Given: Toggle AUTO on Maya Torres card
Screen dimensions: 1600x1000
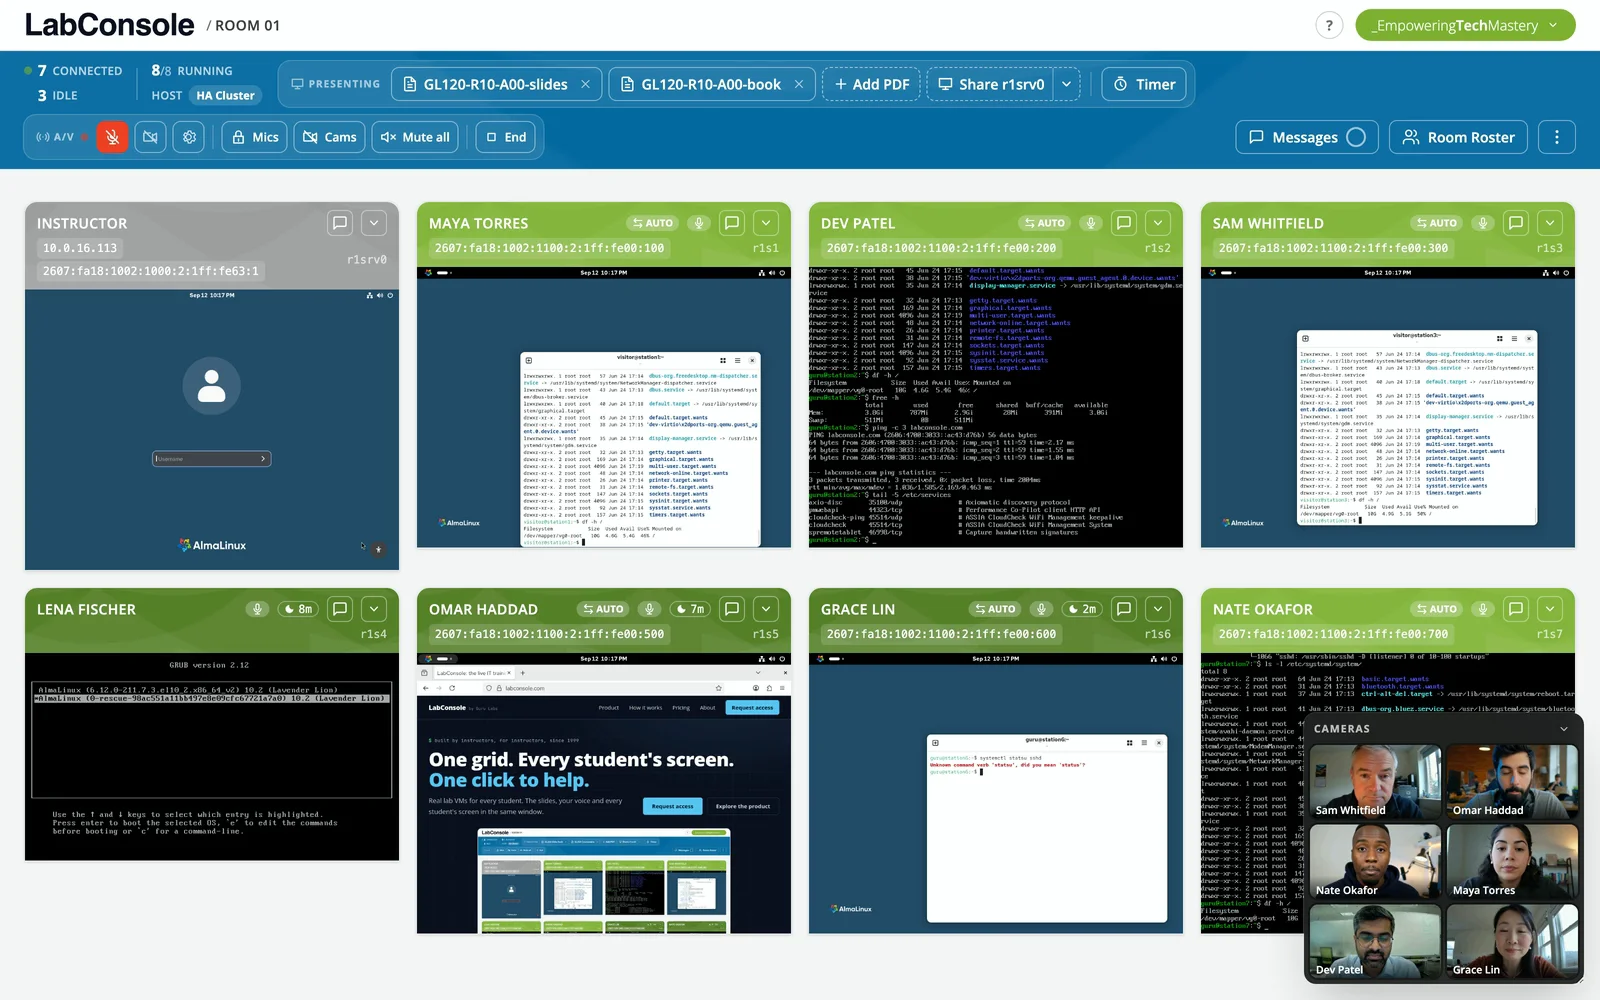Looking at the screenshot, I should tap(653, 223).
